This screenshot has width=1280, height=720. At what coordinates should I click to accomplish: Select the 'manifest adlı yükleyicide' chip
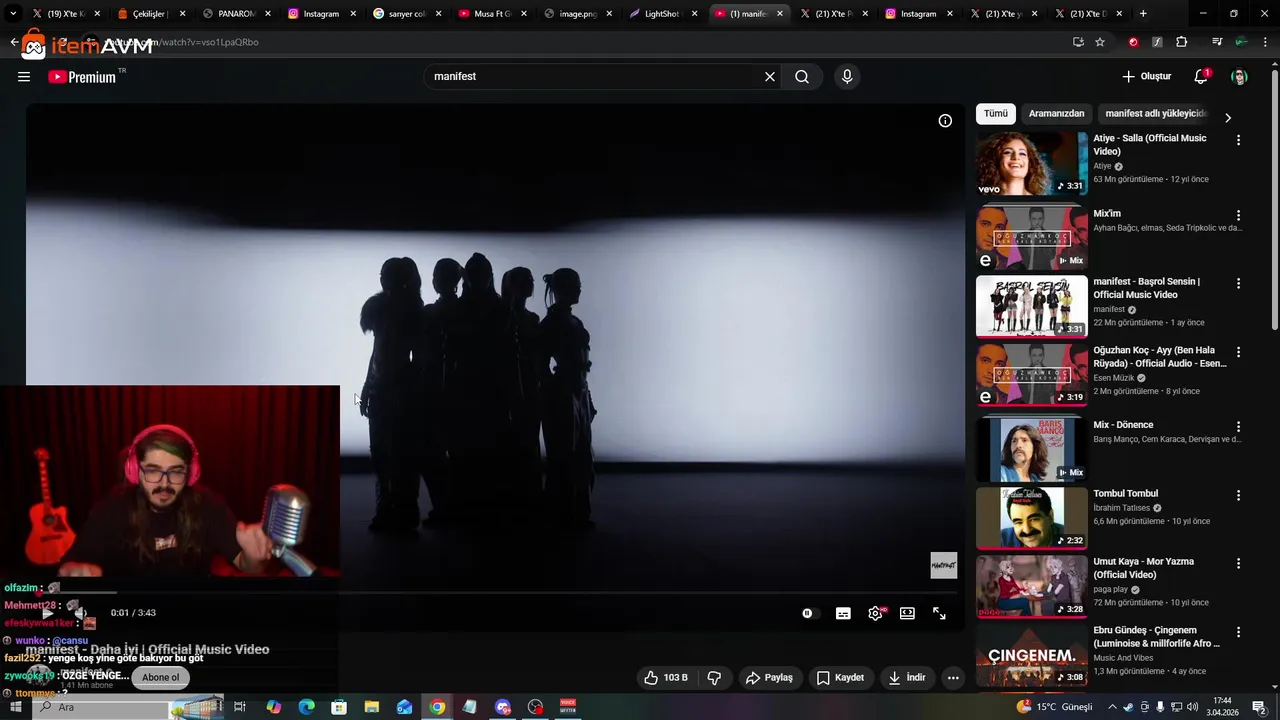[x=1156, y=114]
